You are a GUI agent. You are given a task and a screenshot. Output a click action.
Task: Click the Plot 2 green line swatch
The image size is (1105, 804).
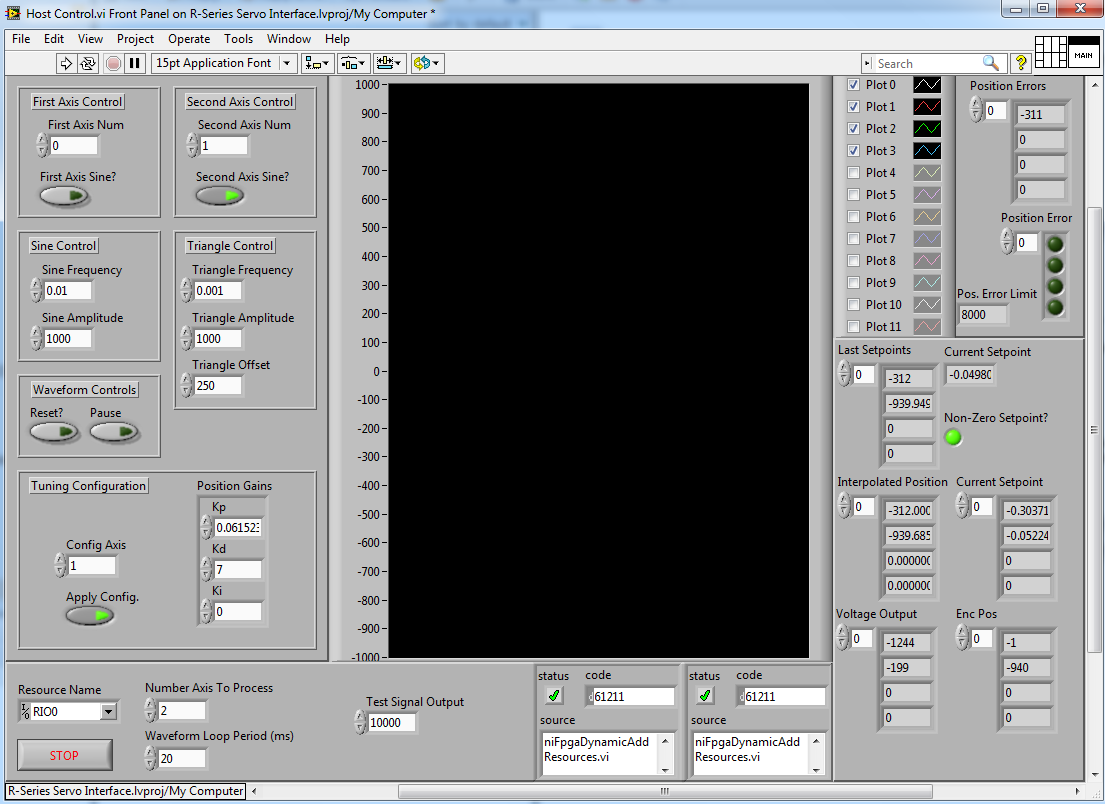[x=927, y=129]
